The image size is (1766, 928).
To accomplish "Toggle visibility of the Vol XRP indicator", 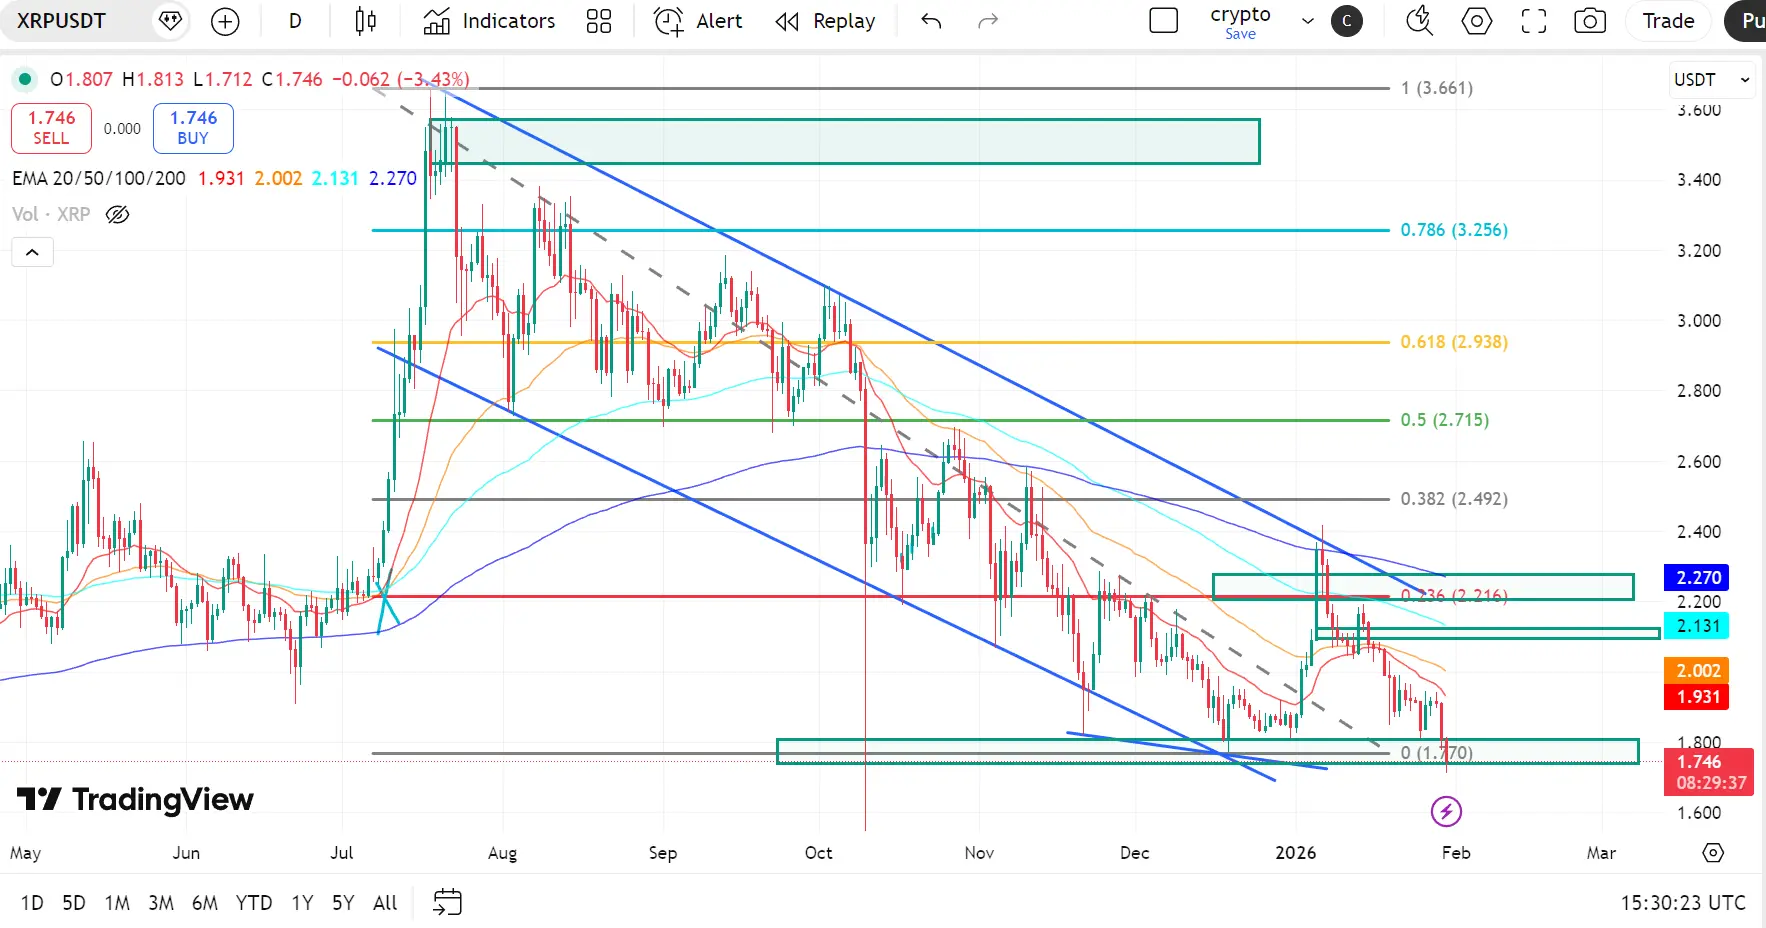I will click(x=118, y=214).
